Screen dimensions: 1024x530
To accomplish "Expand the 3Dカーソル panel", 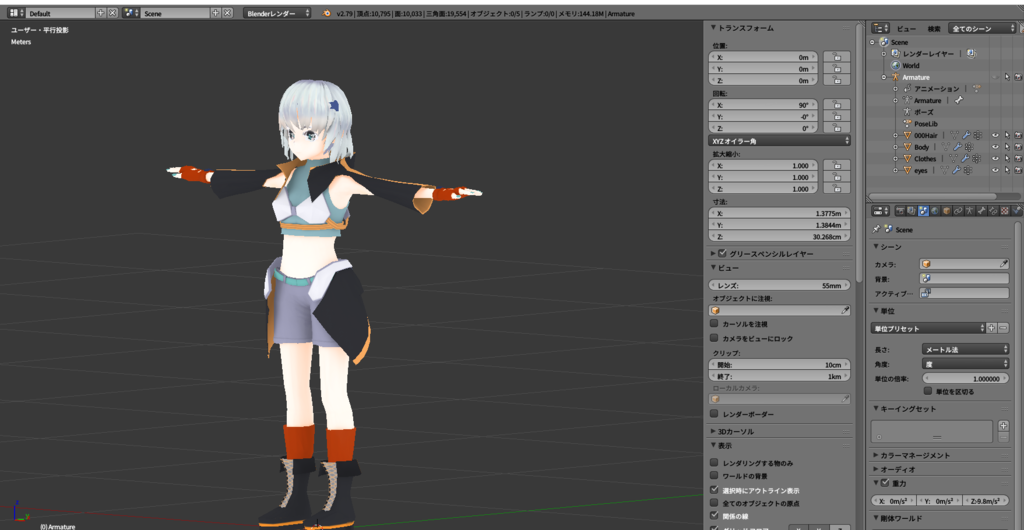I will (x=713, y=431).
